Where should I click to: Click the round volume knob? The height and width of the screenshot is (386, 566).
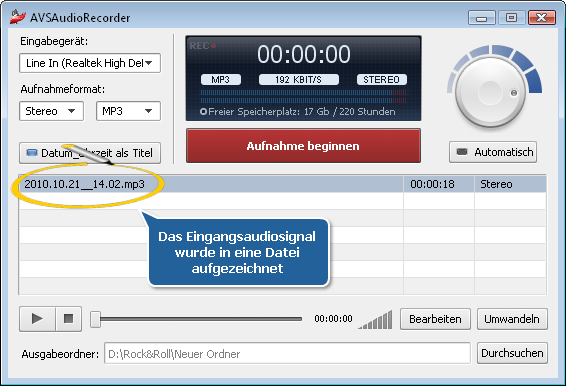pos(490,92)
